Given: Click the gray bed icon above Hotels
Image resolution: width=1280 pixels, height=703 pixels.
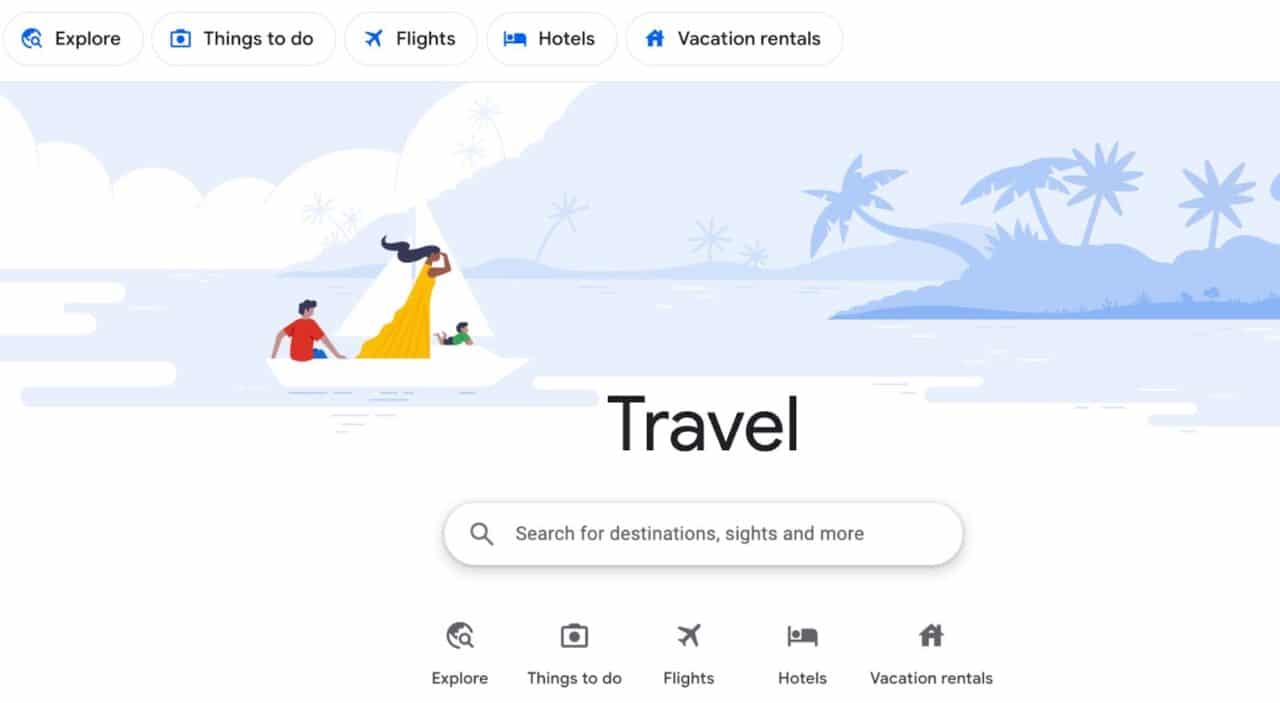Looking at the screenshot, I should [802, 635].
